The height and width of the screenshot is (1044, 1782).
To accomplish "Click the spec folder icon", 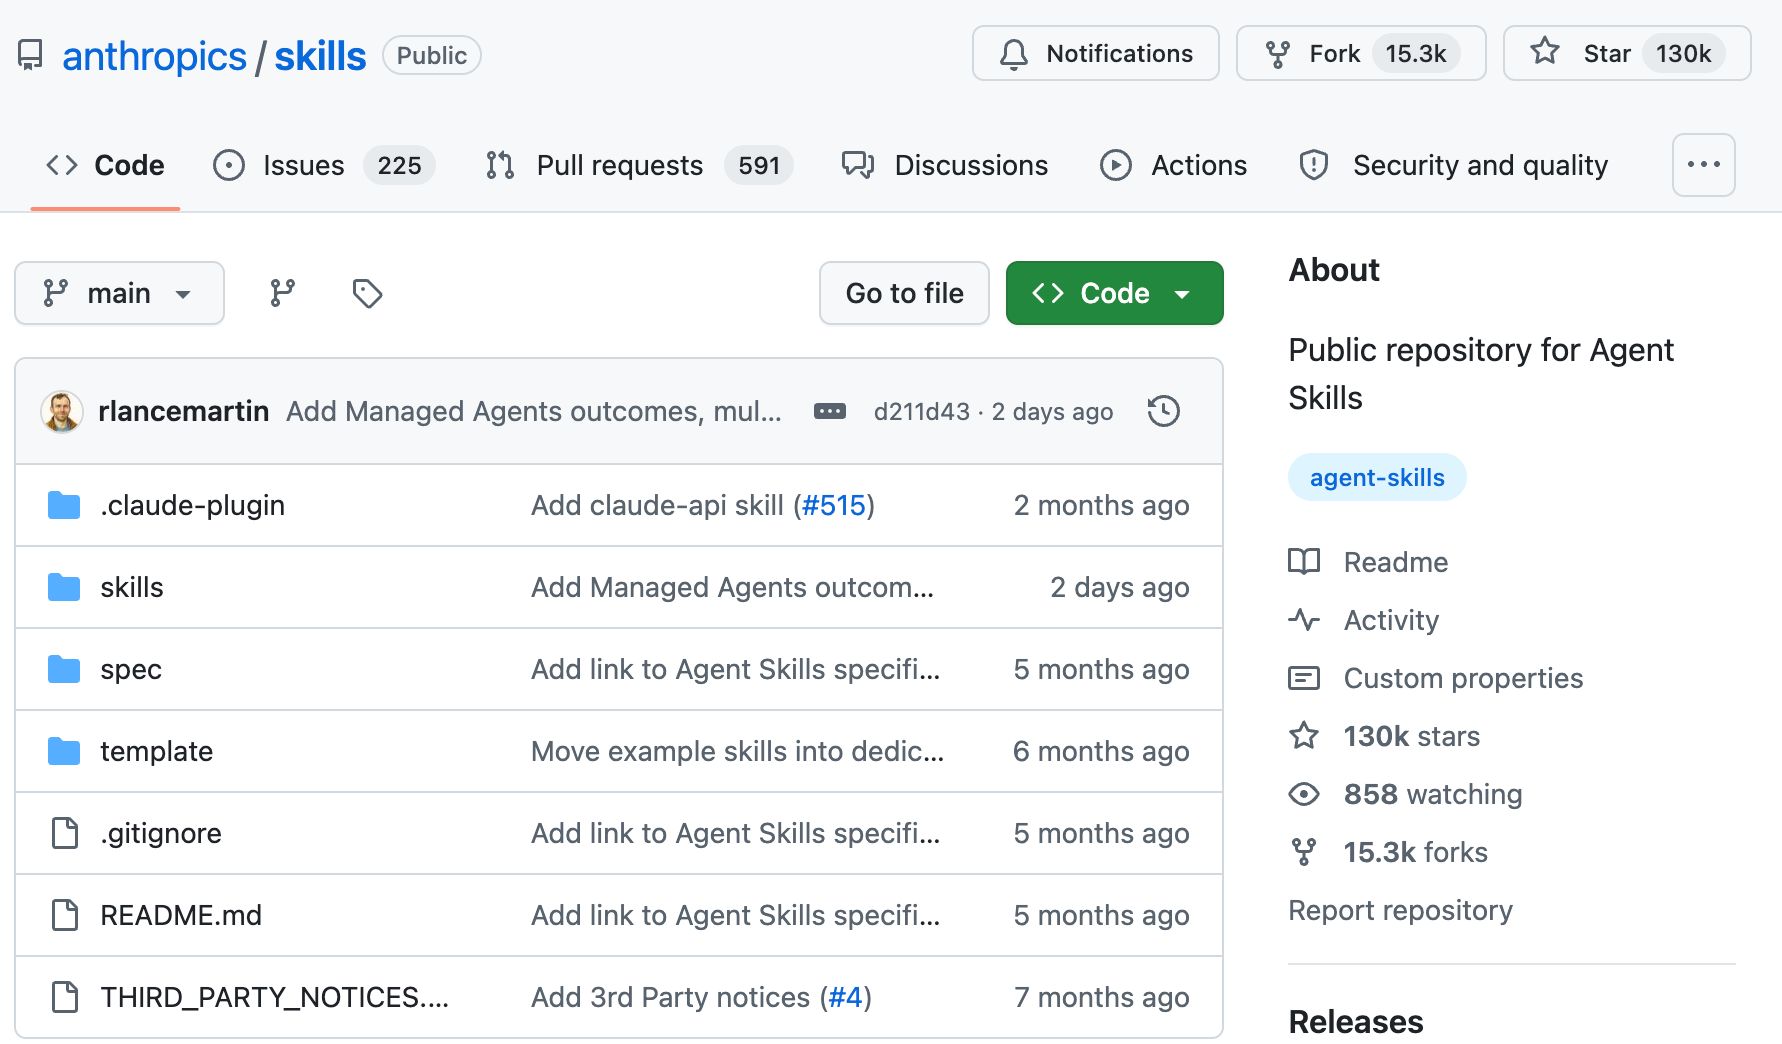I will coord(65,669).
